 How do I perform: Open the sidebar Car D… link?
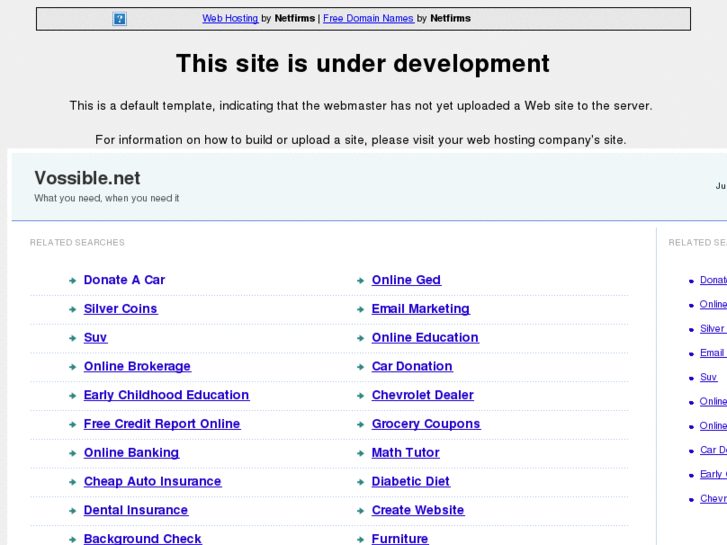(x=713, y=449)
